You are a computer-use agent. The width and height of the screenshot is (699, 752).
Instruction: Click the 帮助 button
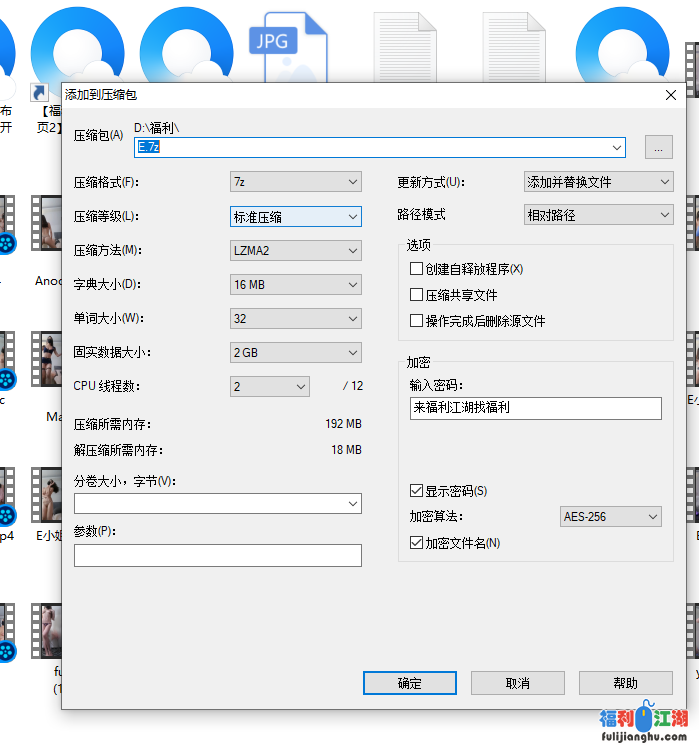click(x=625, y=683)
